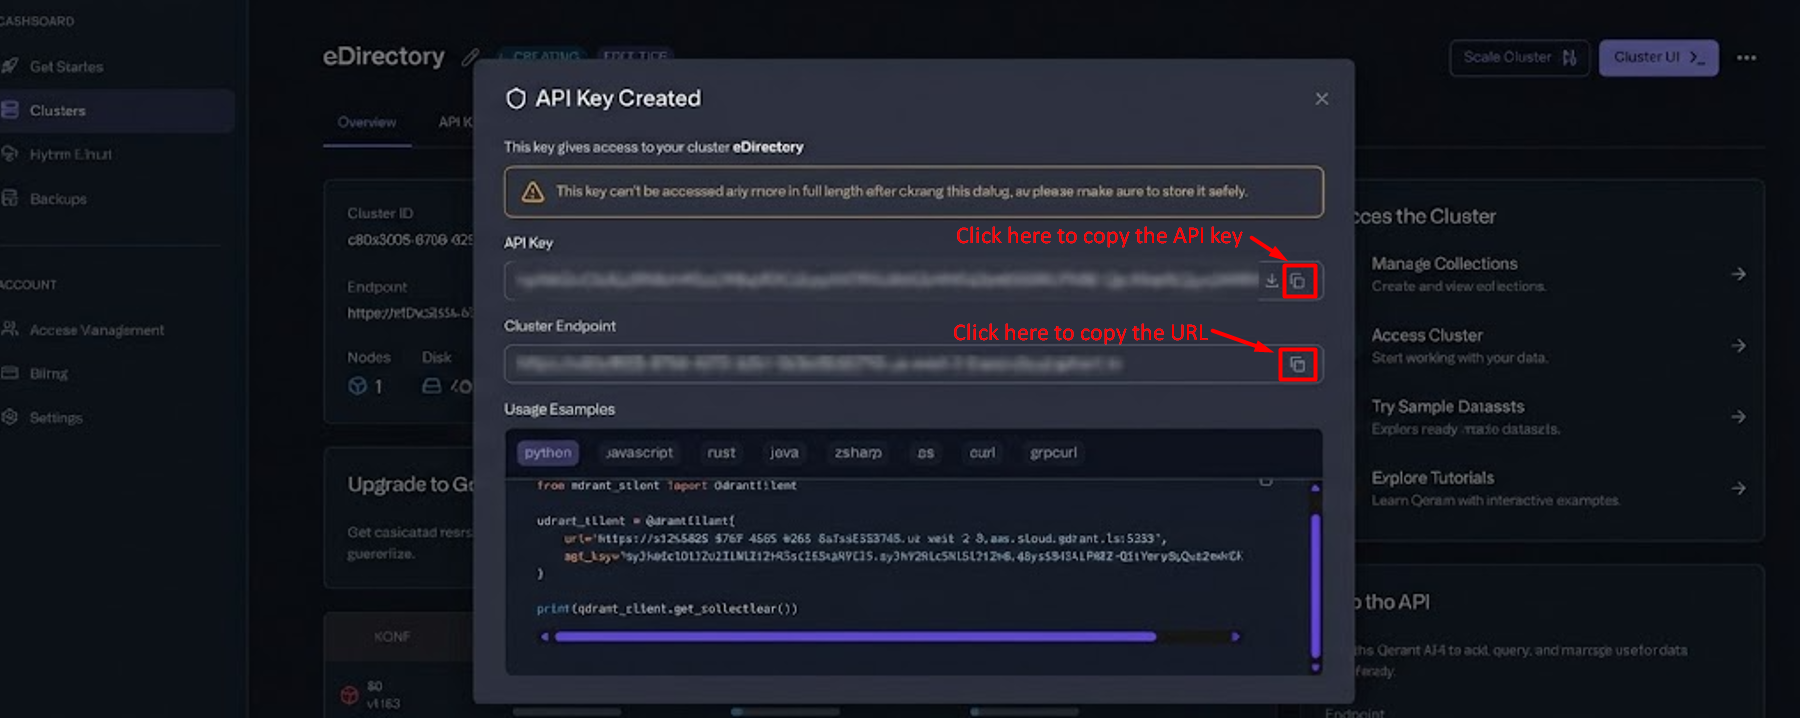
Task: Open Manage Collections arrow
Action: [1738, 274]
